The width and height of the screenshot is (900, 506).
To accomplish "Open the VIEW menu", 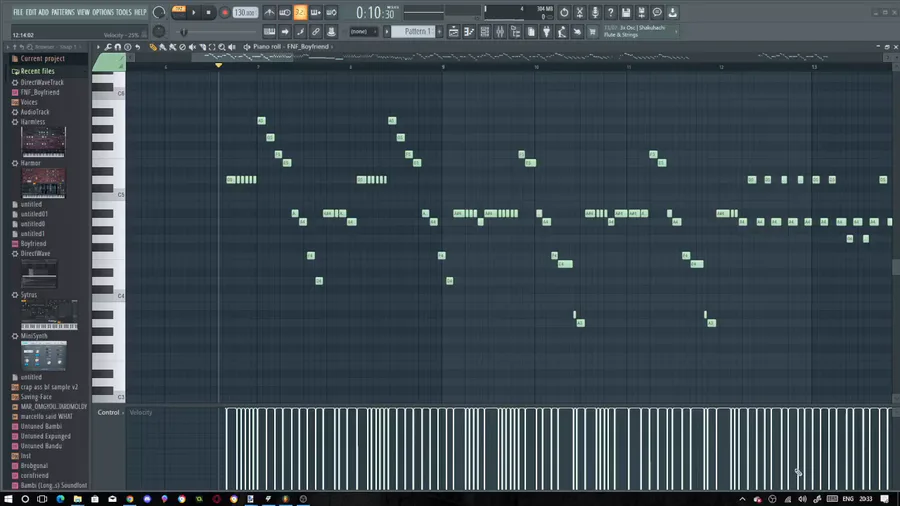I will pyautogui.click(x=83, y=12).
